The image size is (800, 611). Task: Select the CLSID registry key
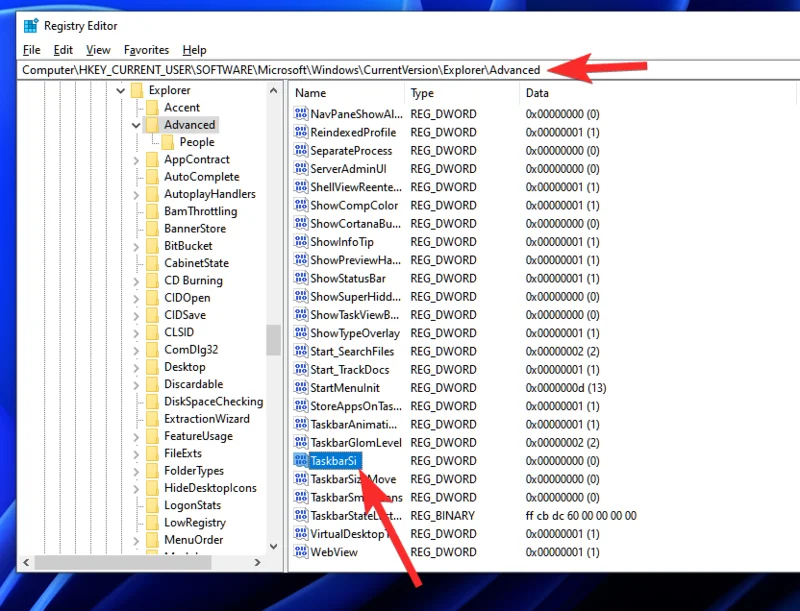(x=178, y=331)
